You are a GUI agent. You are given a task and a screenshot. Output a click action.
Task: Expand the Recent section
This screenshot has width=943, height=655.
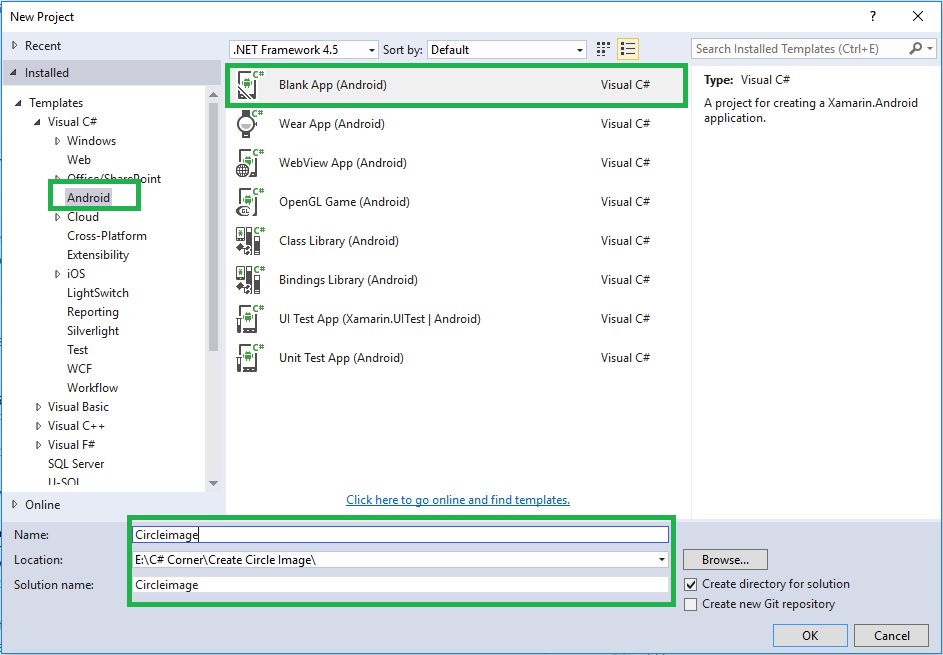[x=15, y=46]
